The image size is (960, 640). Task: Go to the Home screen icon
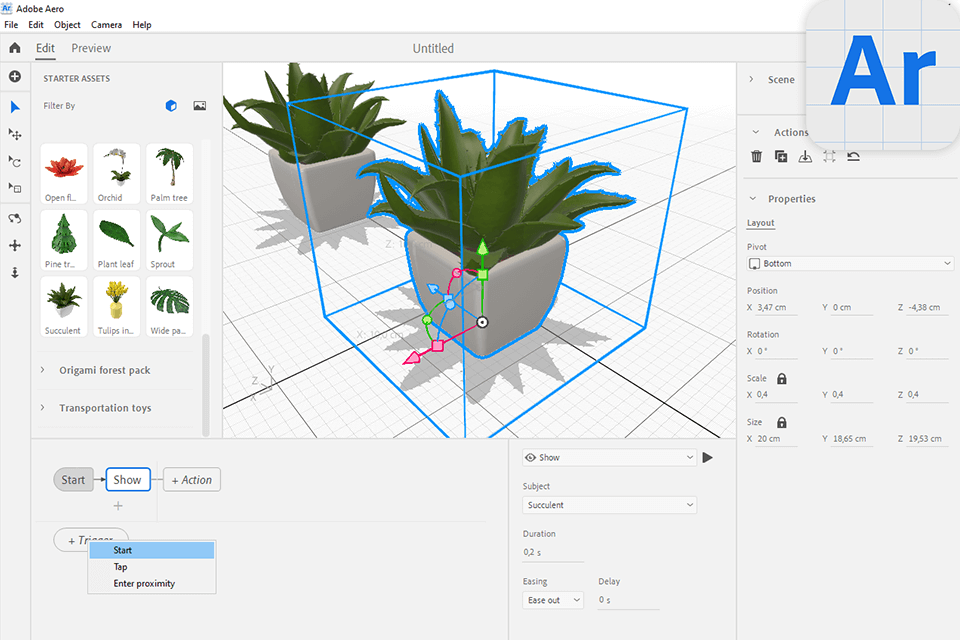[x=15, y=48]
